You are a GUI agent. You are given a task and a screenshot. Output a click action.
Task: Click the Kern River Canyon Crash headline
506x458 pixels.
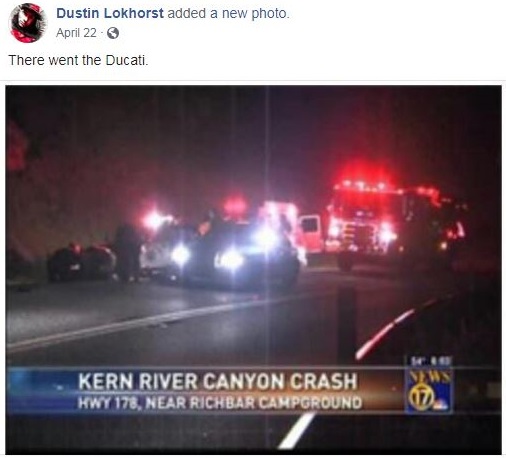218,381
